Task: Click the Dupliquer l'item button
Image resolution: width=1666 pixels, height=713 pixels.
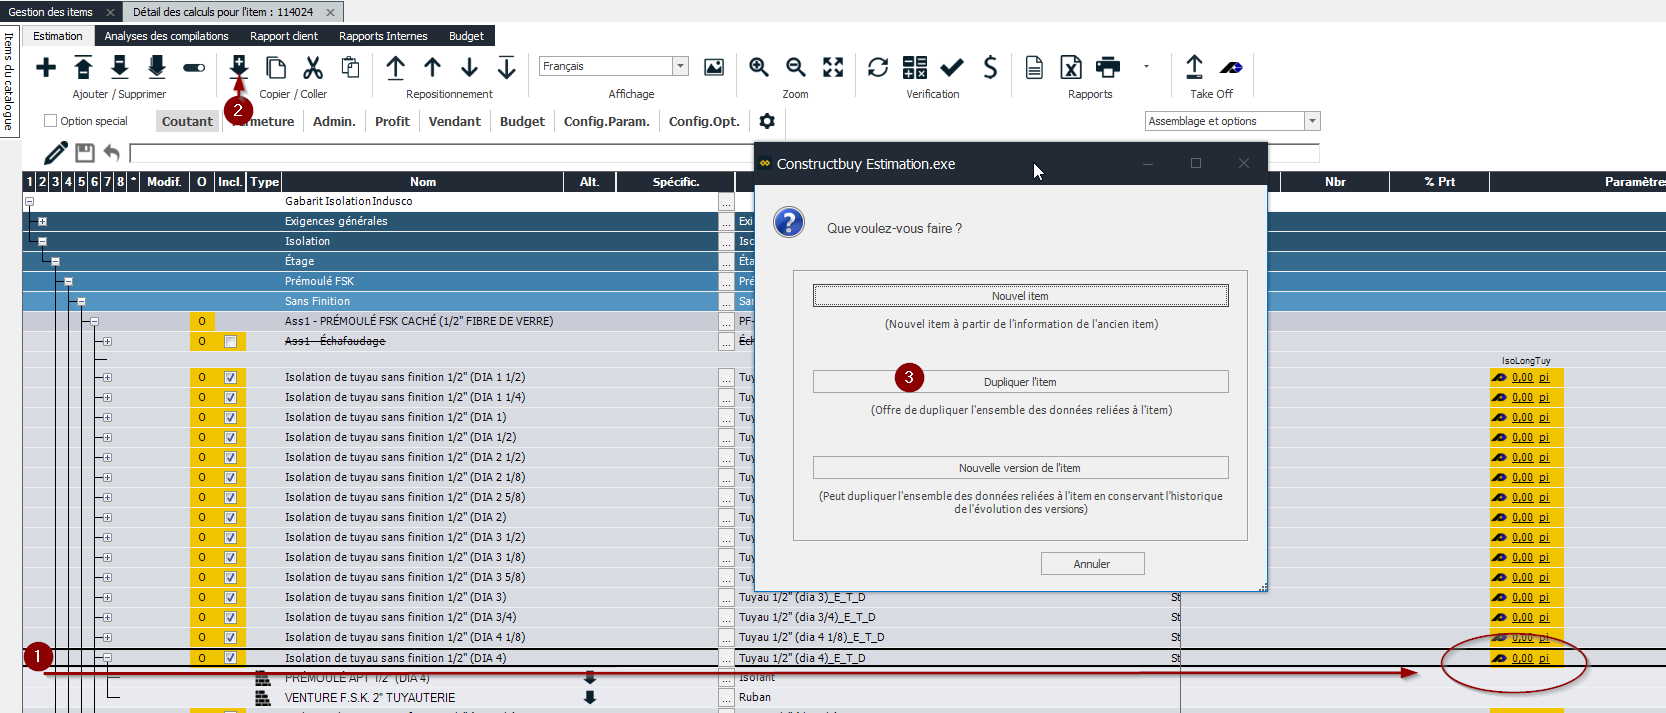Action: coord(1020,382)
